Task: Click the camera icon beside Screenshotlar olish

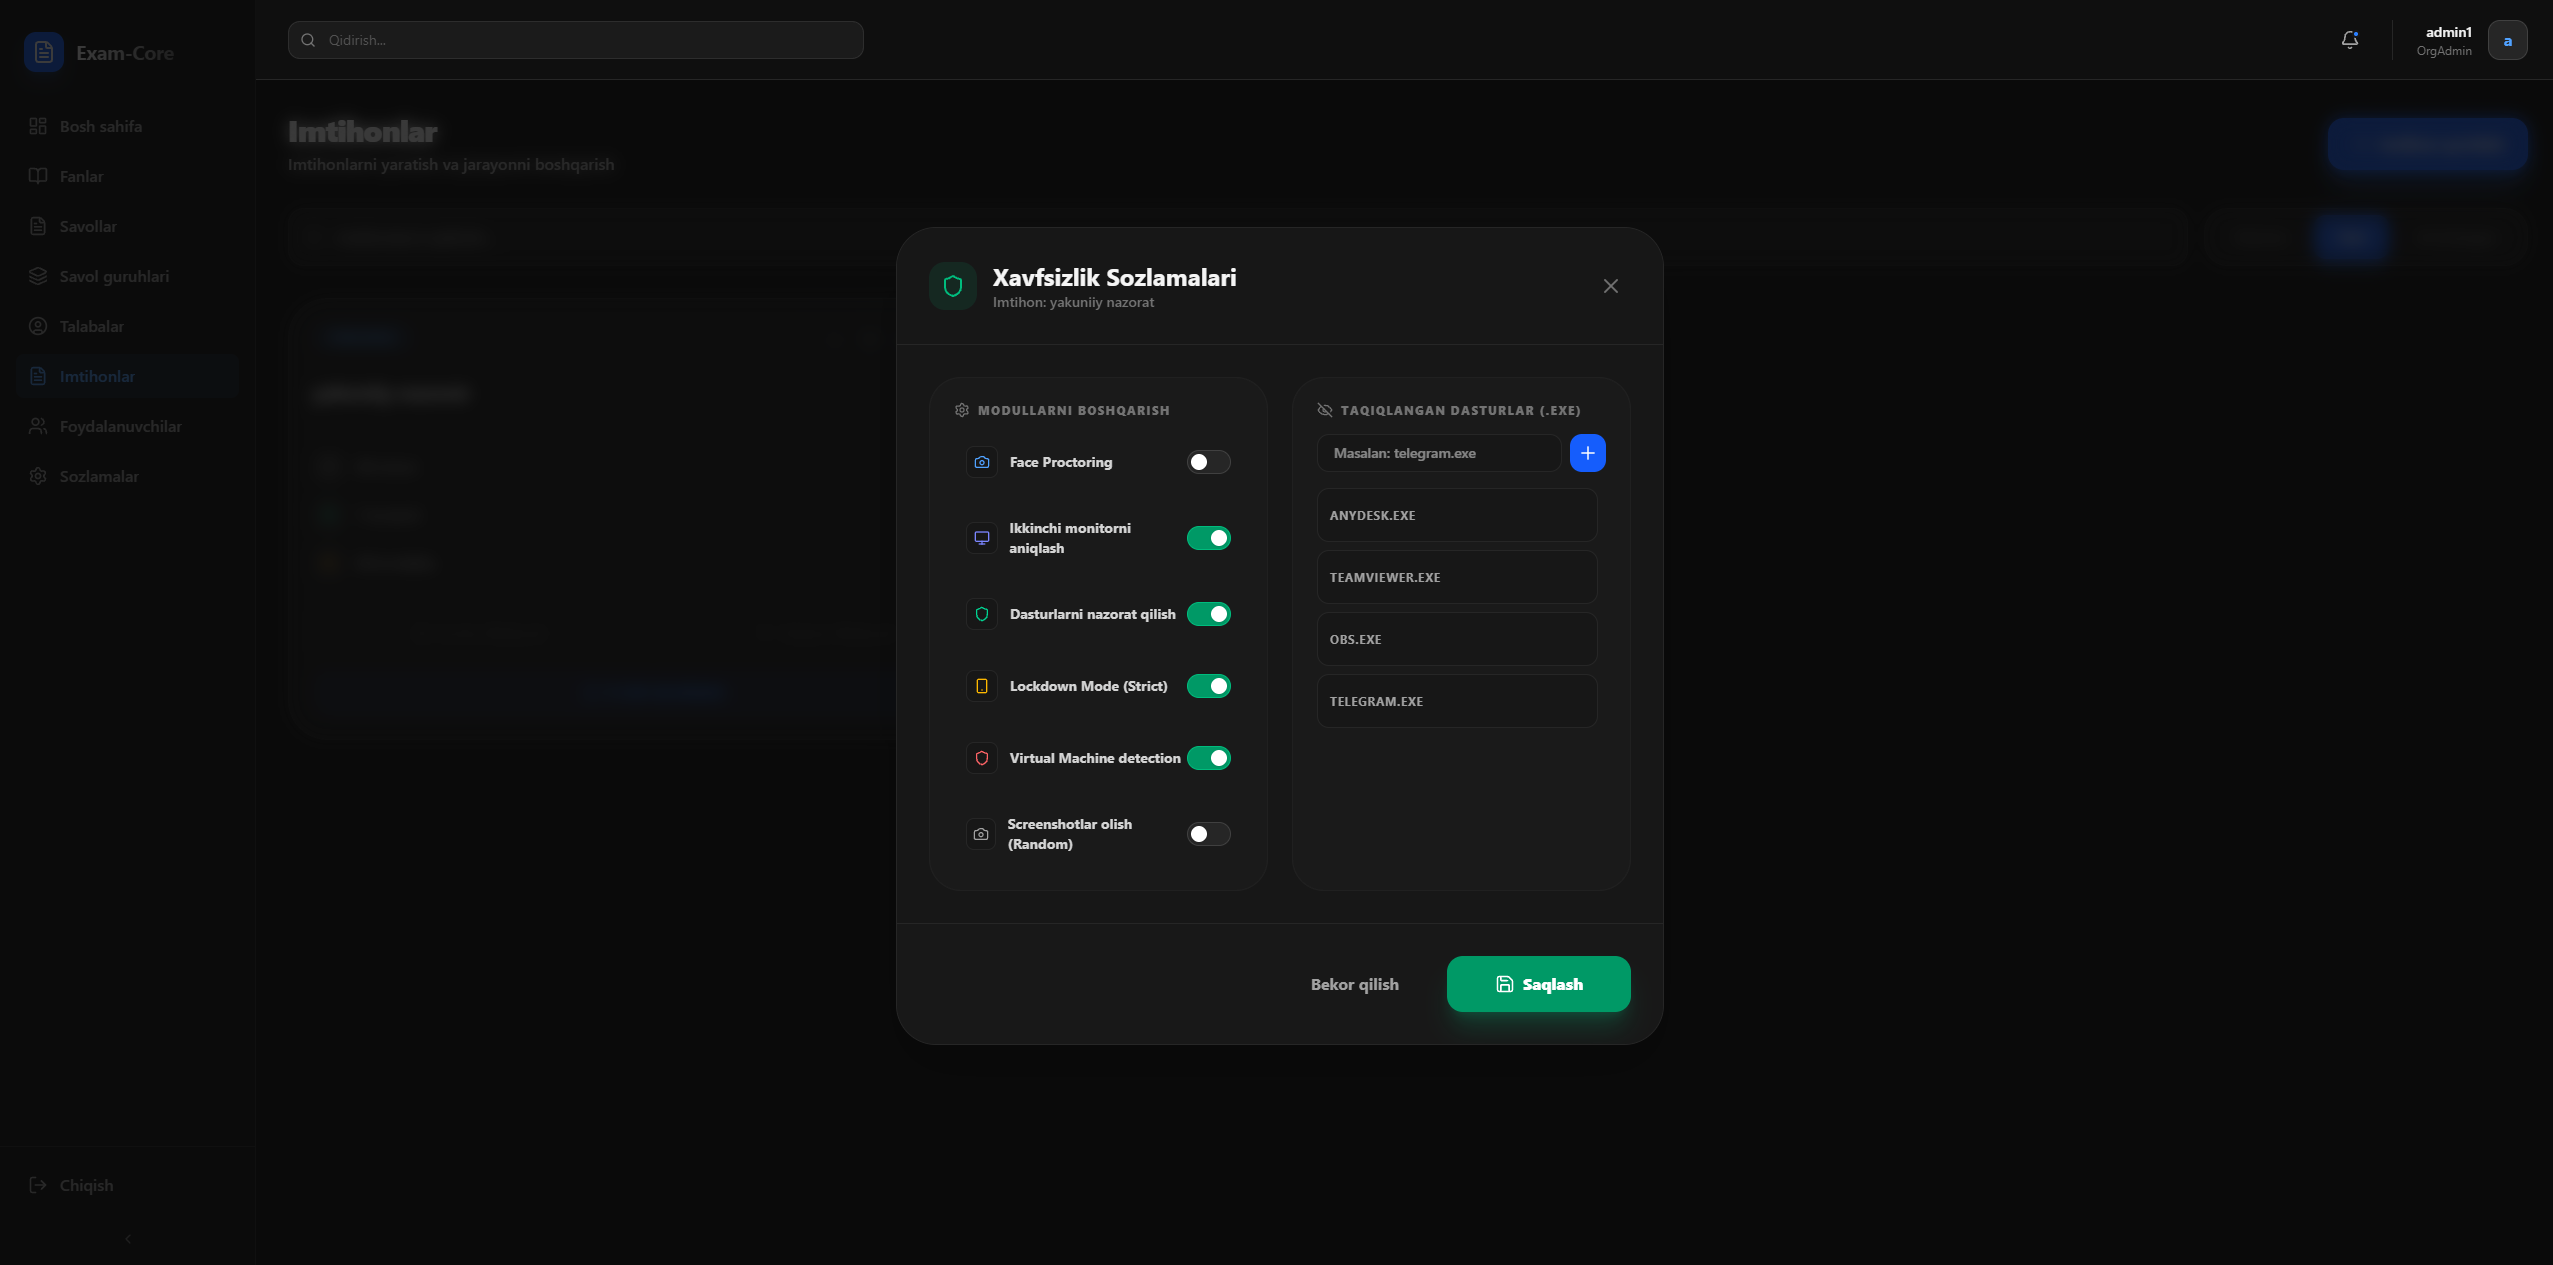Action: click(x=980, y=833)
